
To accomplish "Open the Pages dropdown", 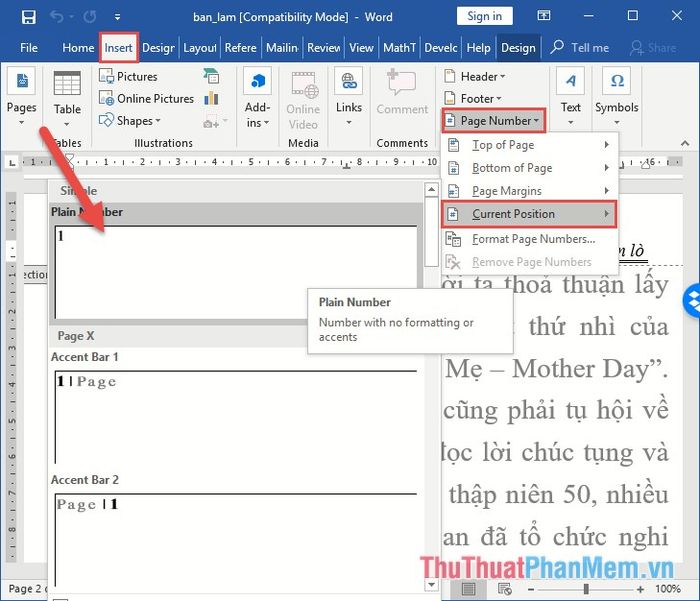I will [21, 97].
